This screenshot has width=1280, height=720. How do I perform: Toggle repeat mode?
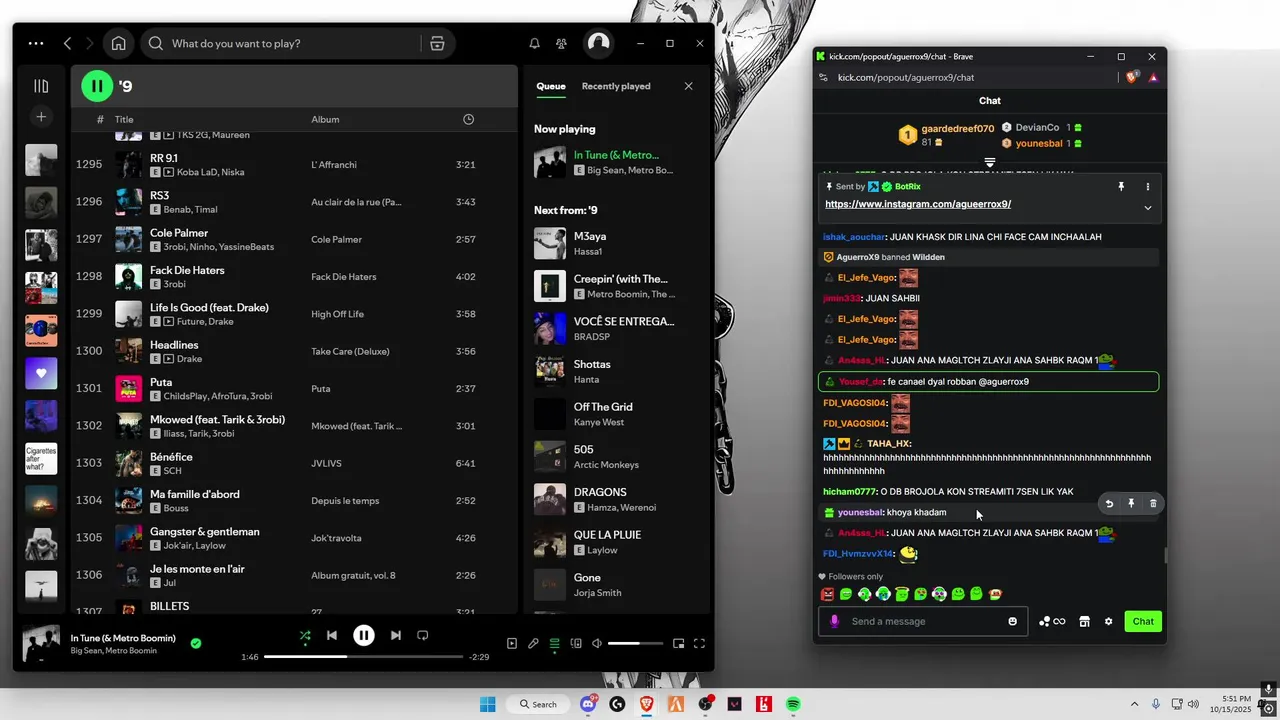point(422,635)
